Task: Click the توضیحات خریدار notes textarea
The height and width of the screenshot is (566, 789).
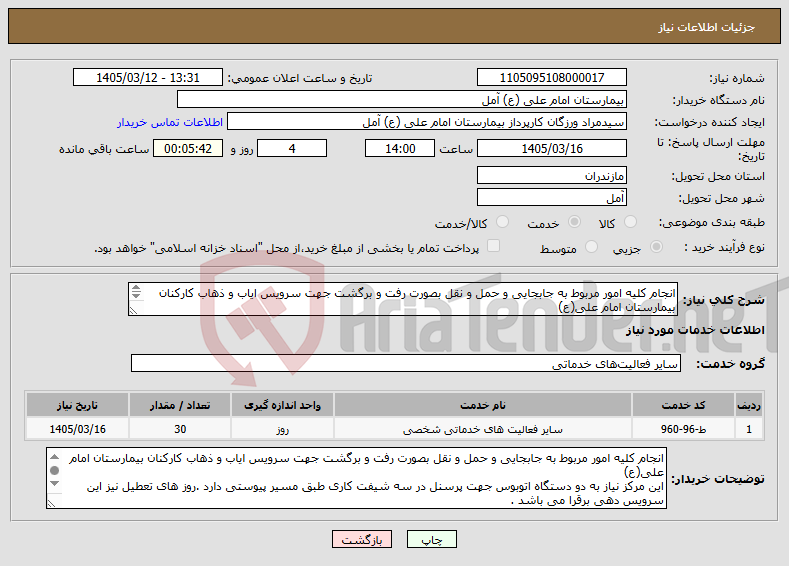Action: coord(356,478)
